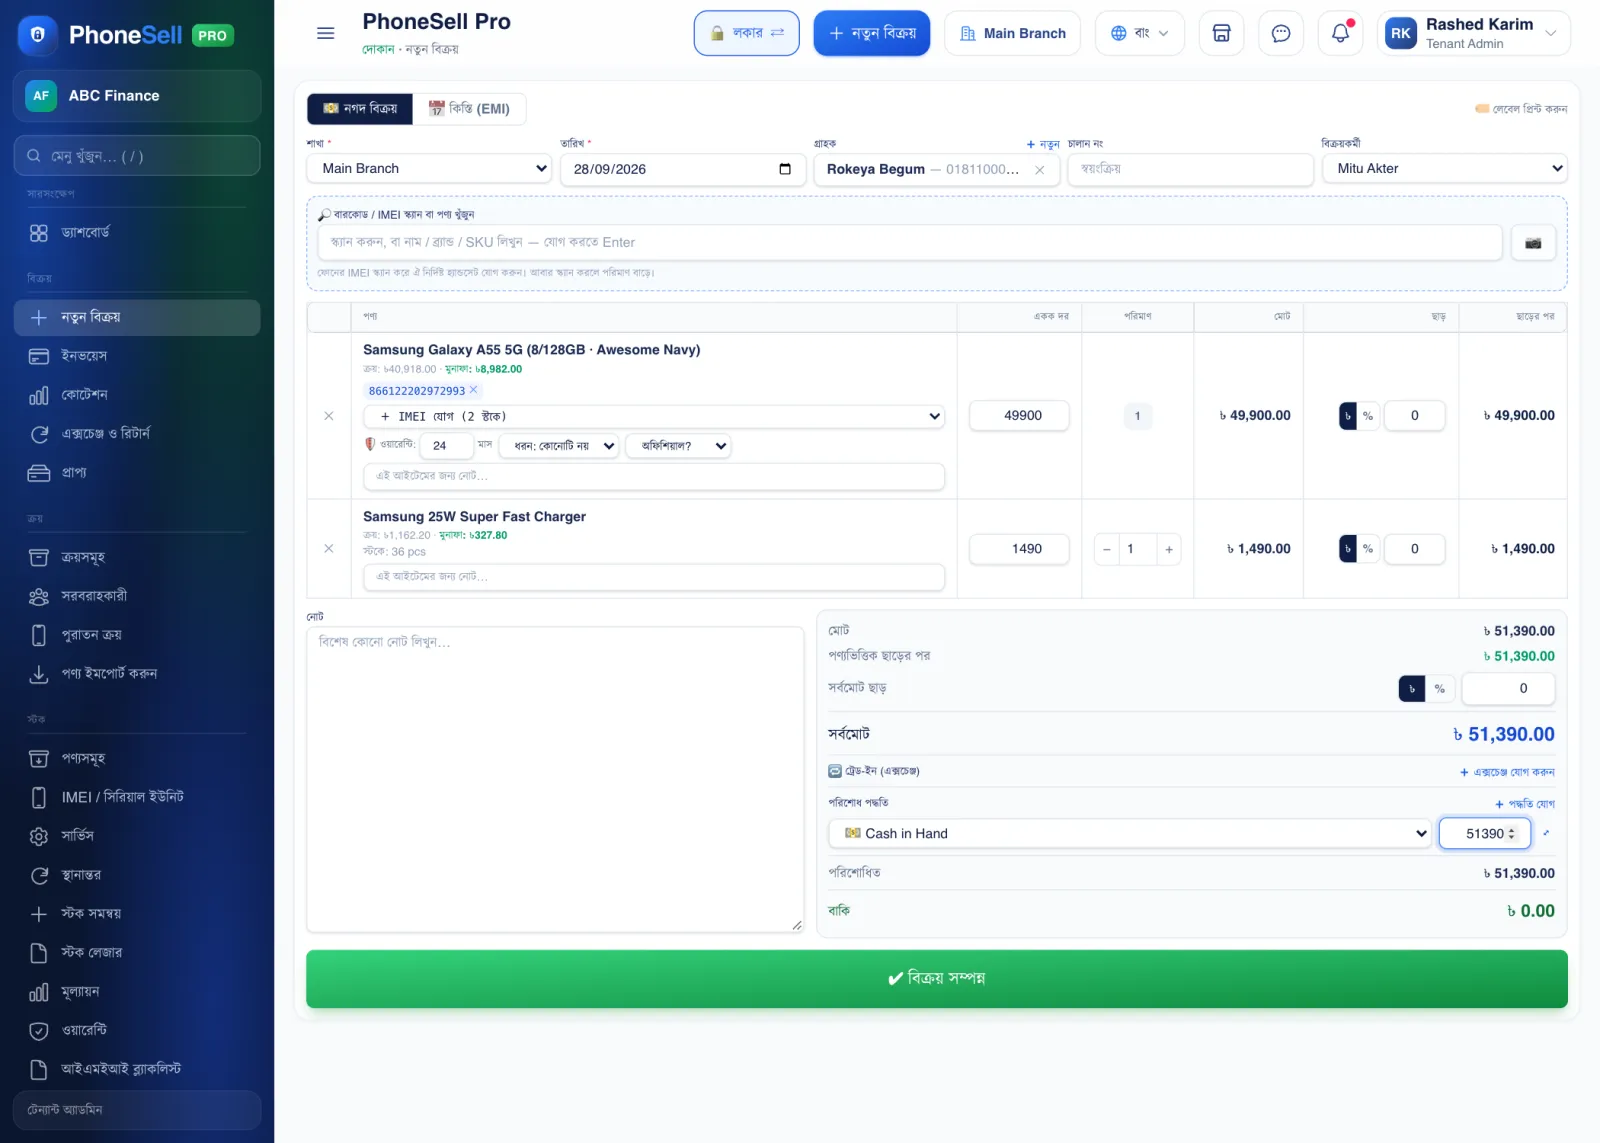The width and height of the screenshot is (1600, 1143).
Task: Click পদ্ধতি যোগ link
Action: (x=1525, y=804)
